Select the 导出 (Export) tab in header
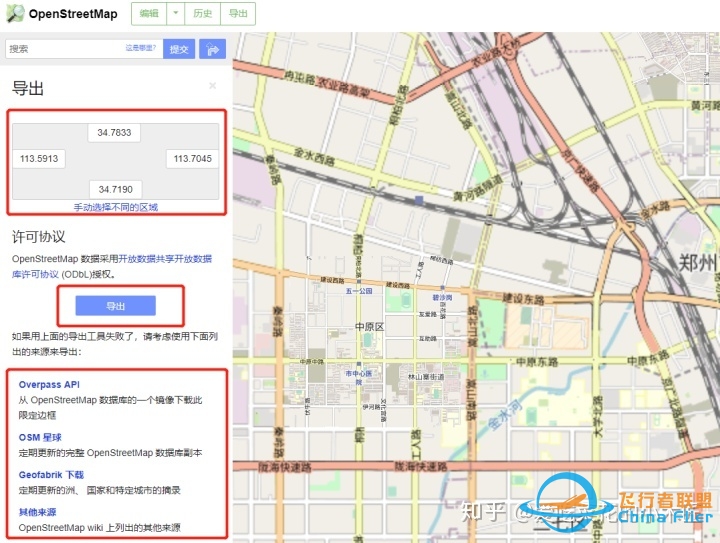Screen dimensions: 720x543 point(238,14)
